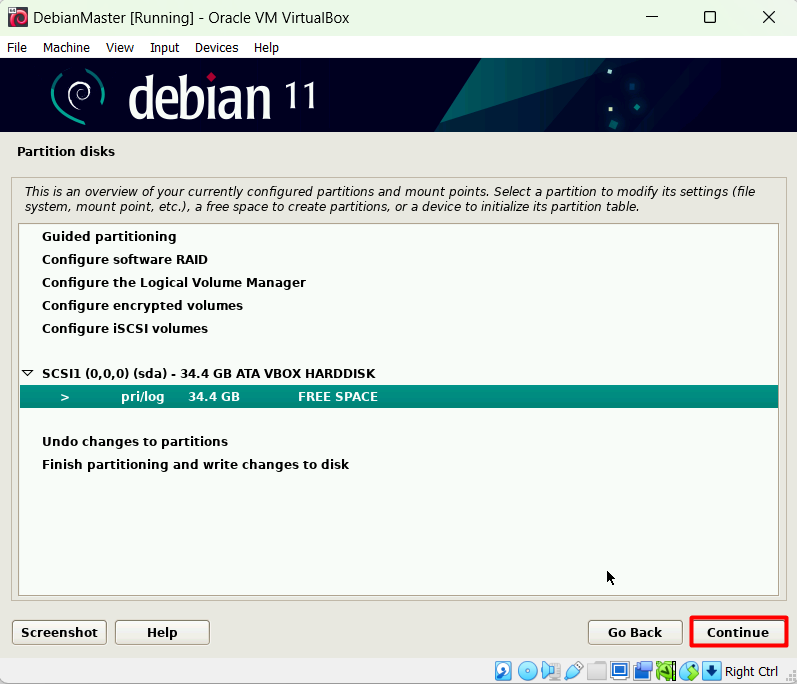Open the Devices menu

(217, 47)
